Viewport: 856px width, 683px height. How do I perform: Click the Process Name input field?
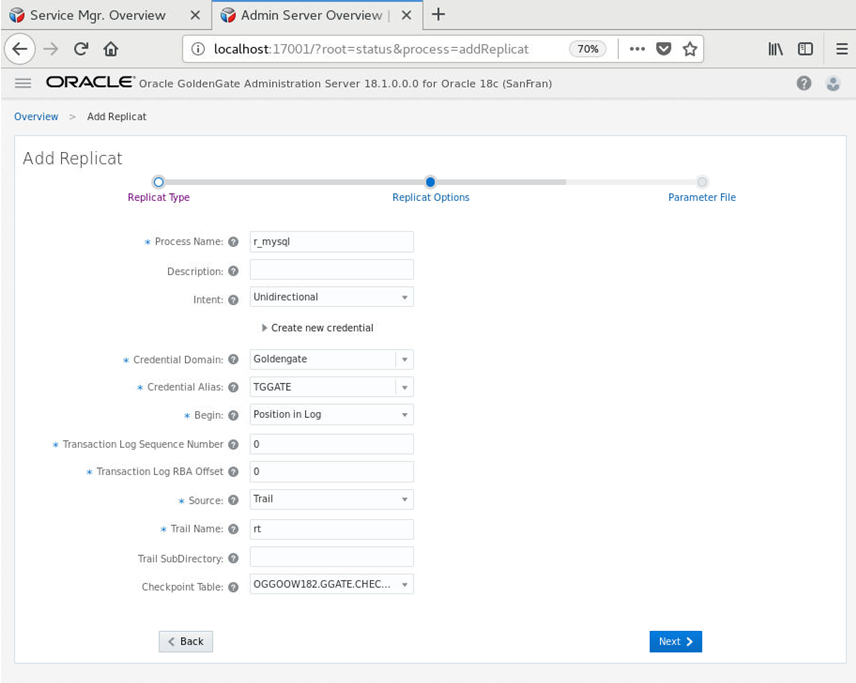point(331,241)
